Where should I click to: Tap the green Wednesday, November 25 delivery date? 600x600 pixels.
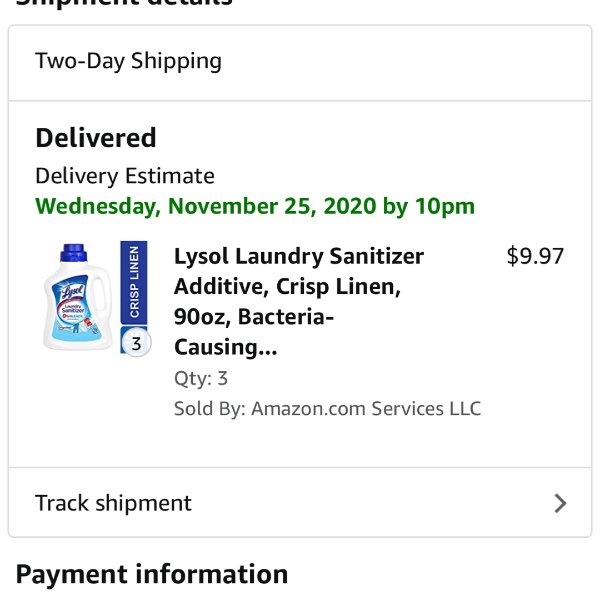point(255,206)
